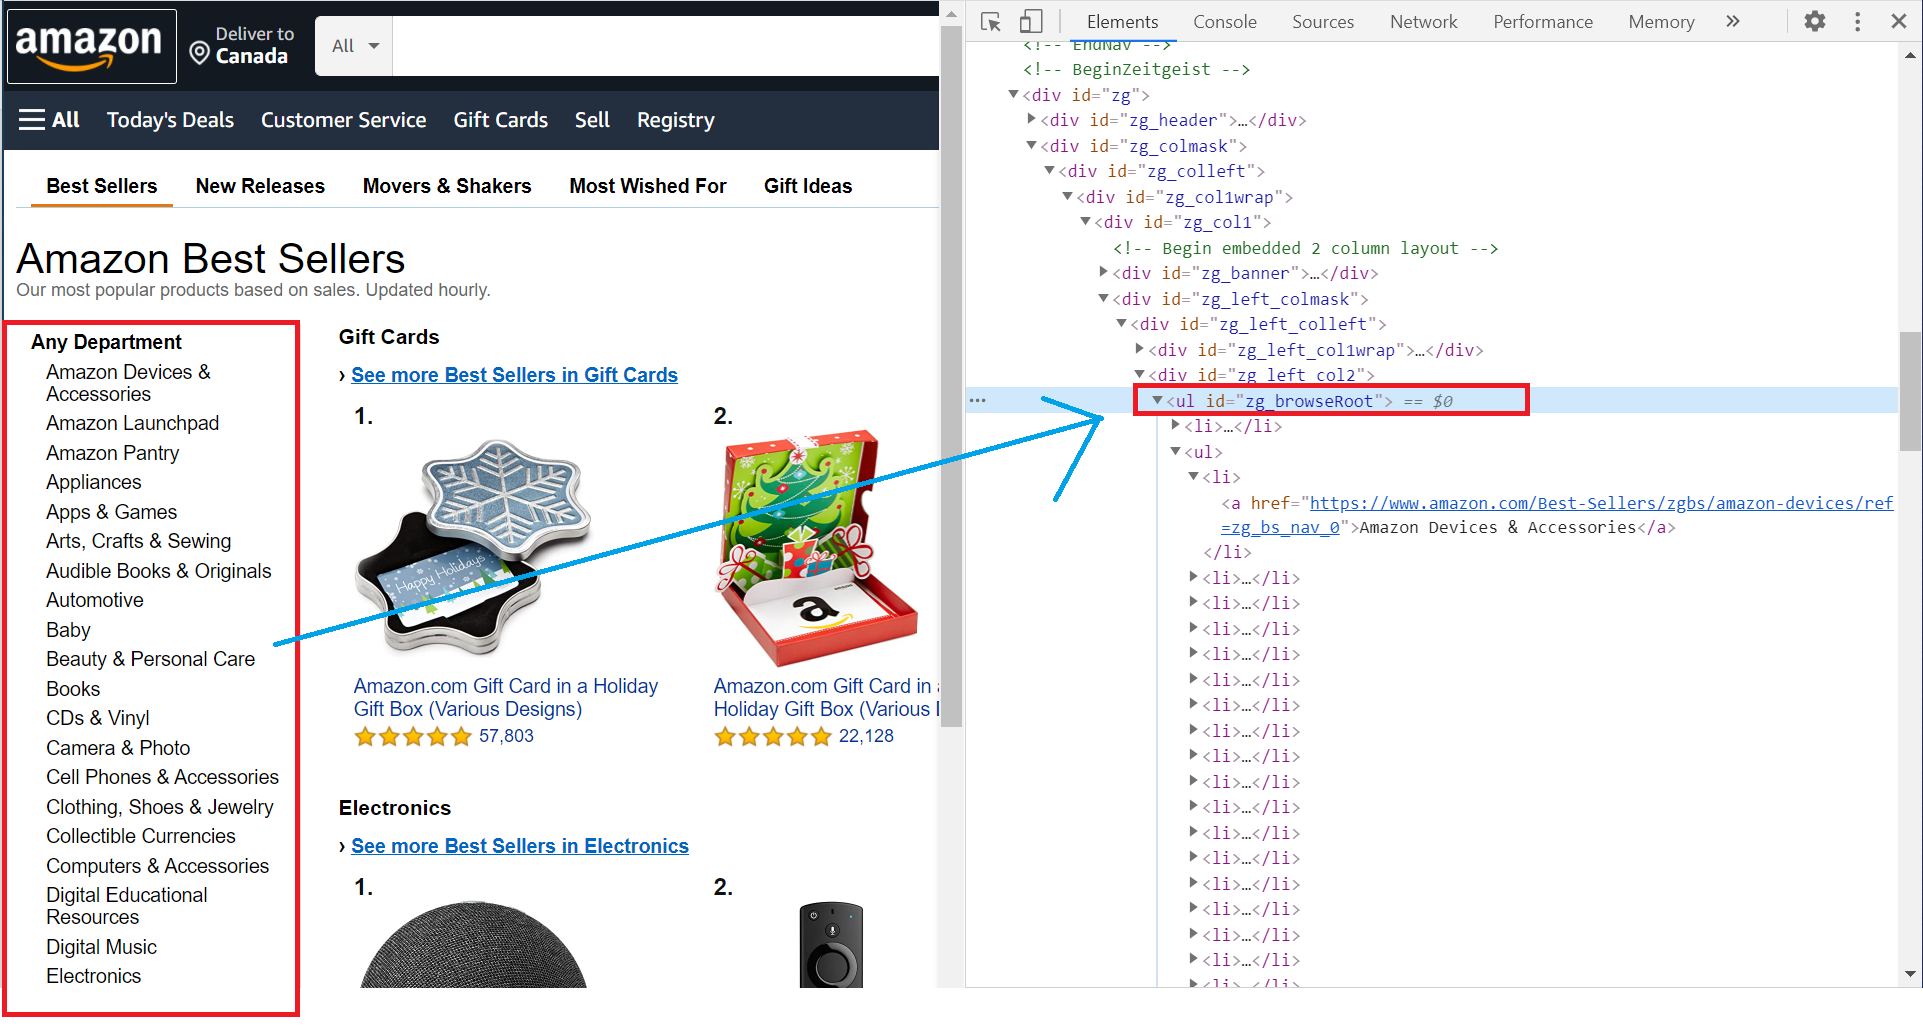Show more DevTools tabs via chevron
The image size is (1923, 1030).
[x=1733, y=22]
